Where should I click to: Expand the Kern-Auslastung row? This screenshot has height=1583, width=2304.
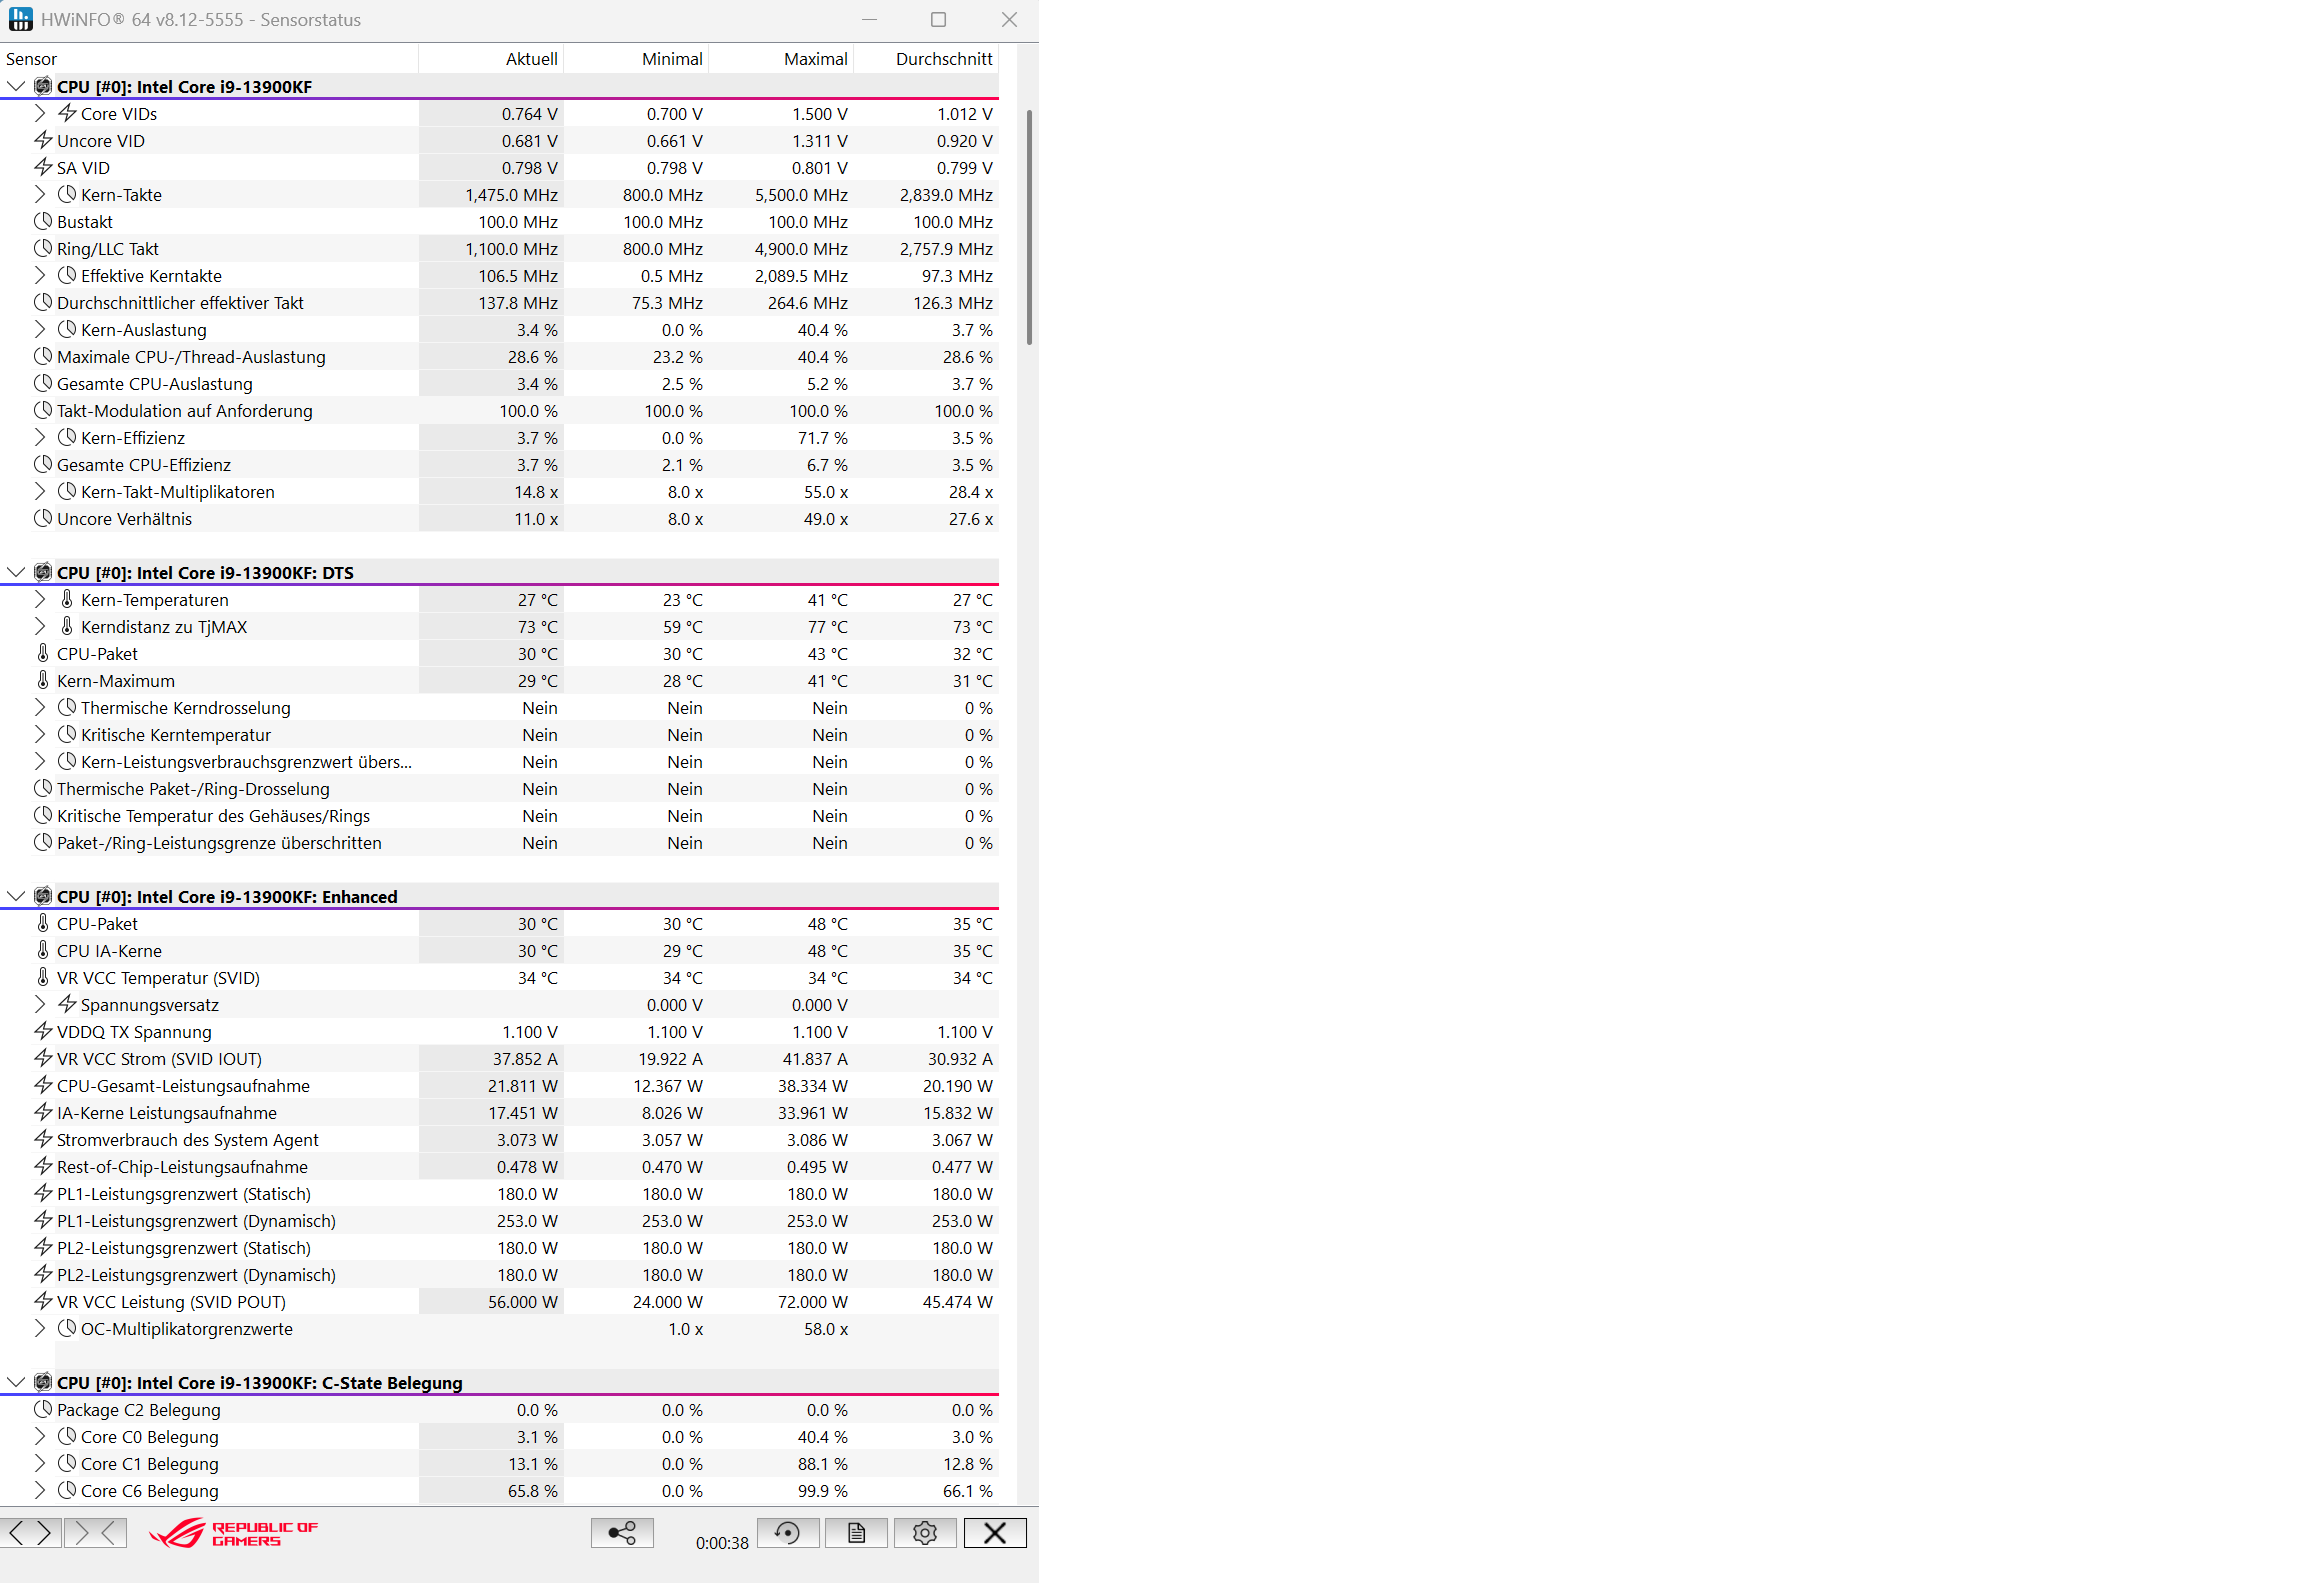click(40, 329)
